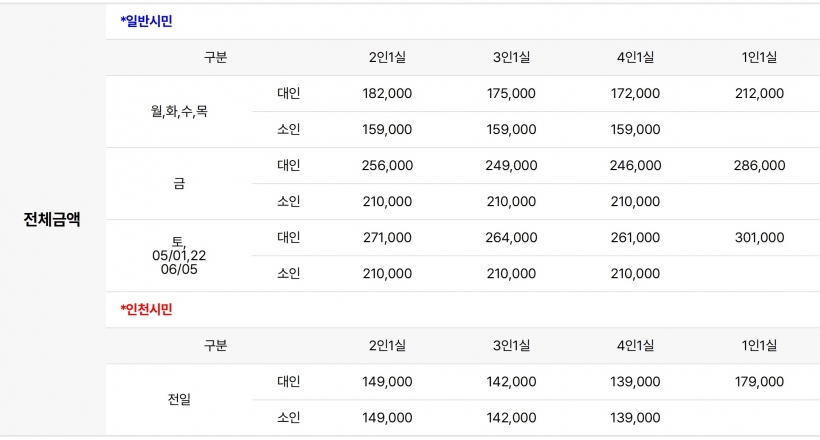
Task: Select the 264,000 price cell
Action: pos(511,238)
